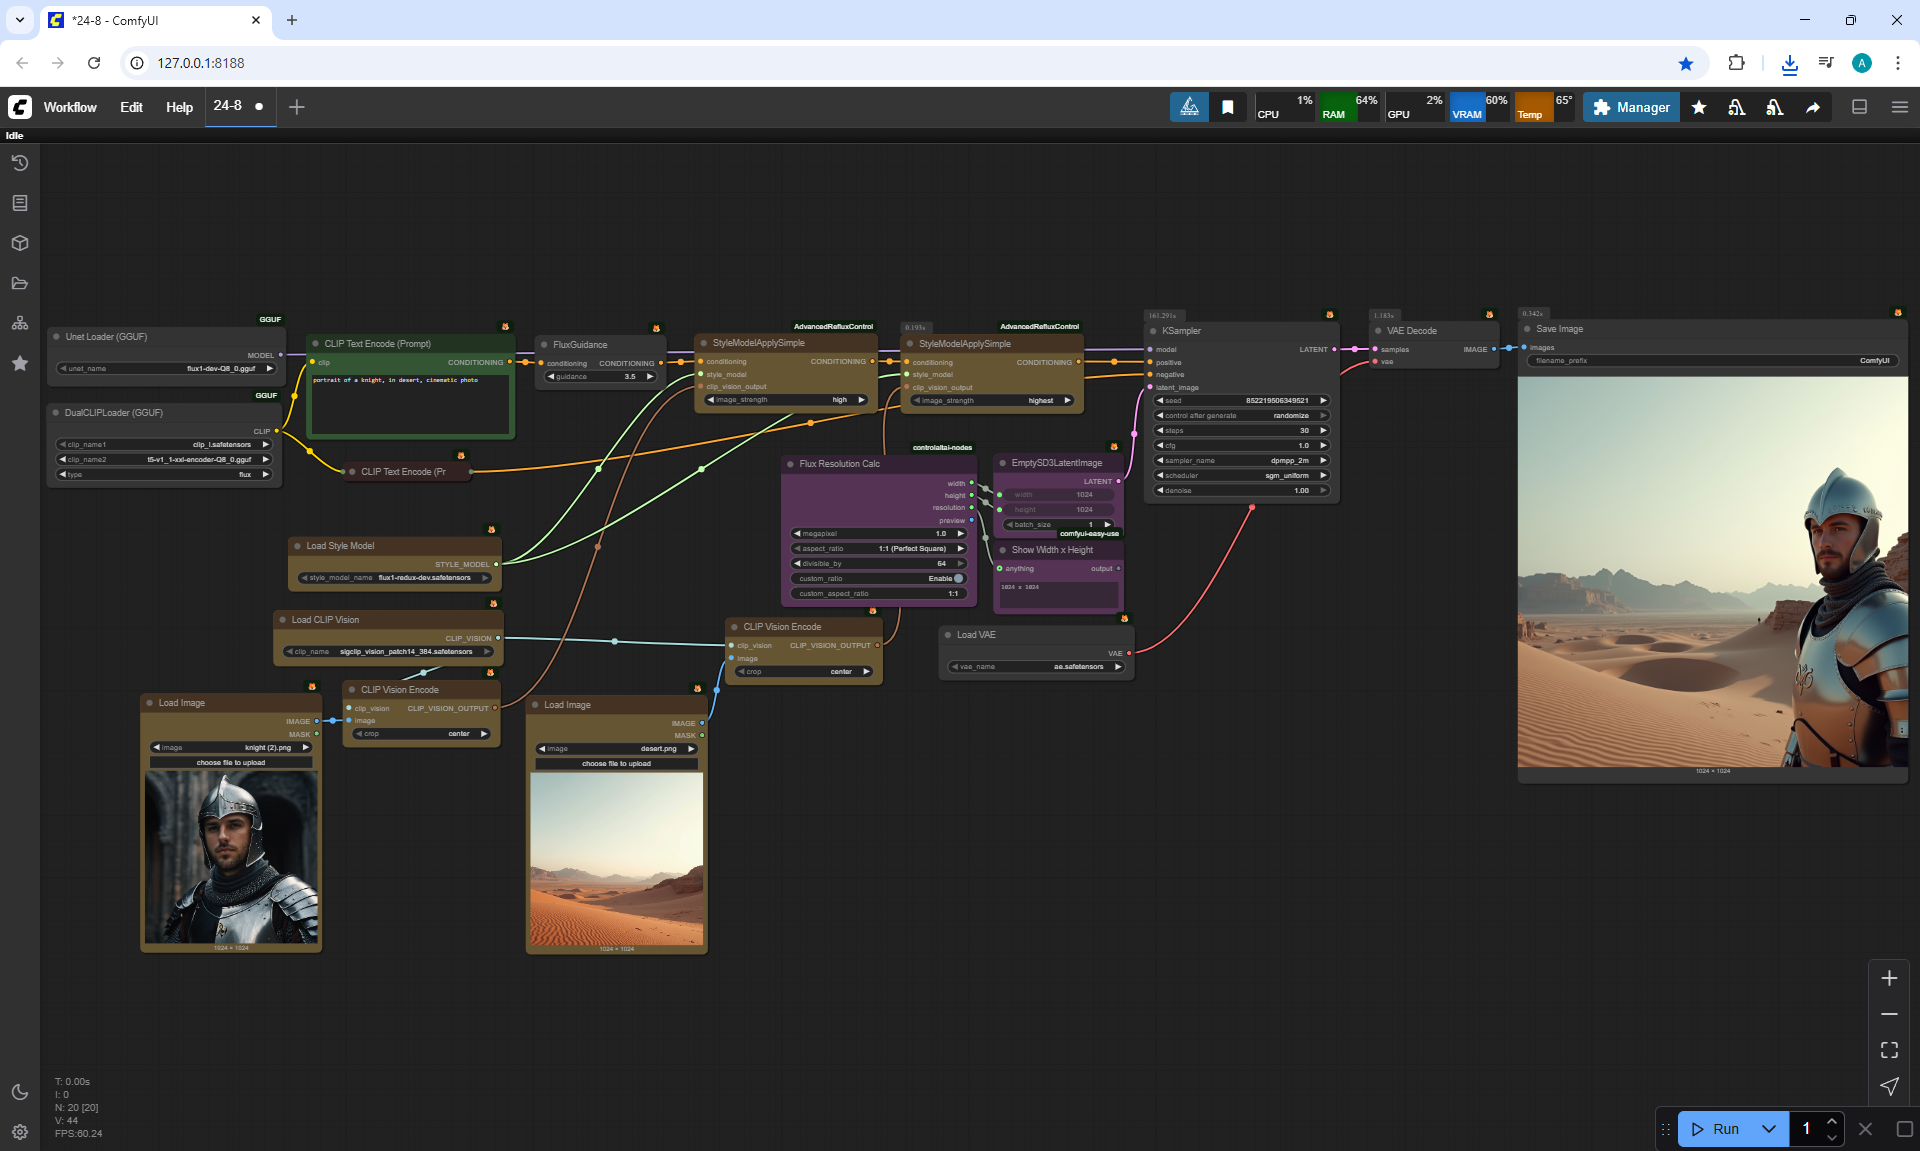Click the fit view canvas icon
The image size is (1920, 1151).
tap(1889, 1050)
